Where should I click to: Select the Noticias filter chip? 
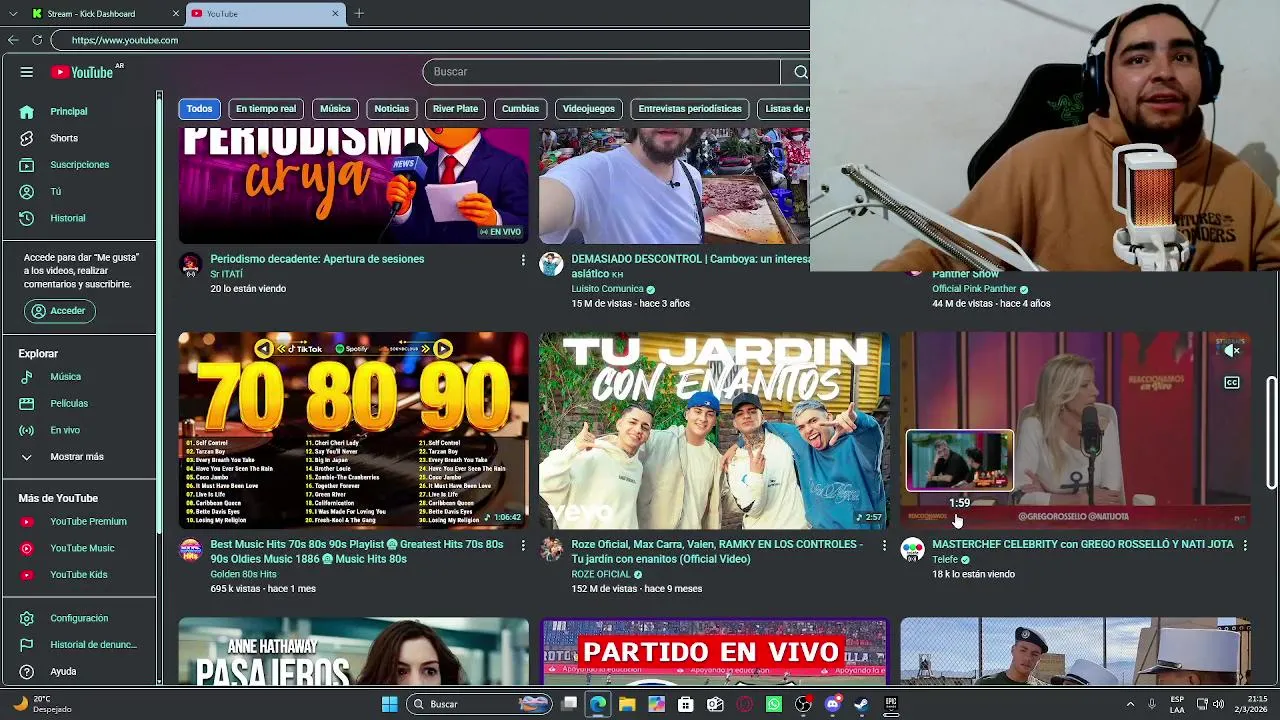[392, 109]
